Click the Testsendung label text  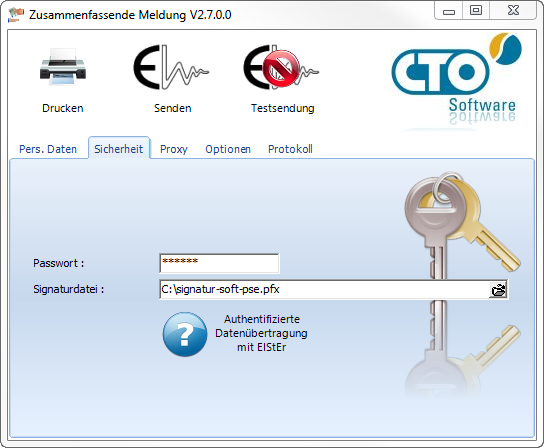(283, 108)
